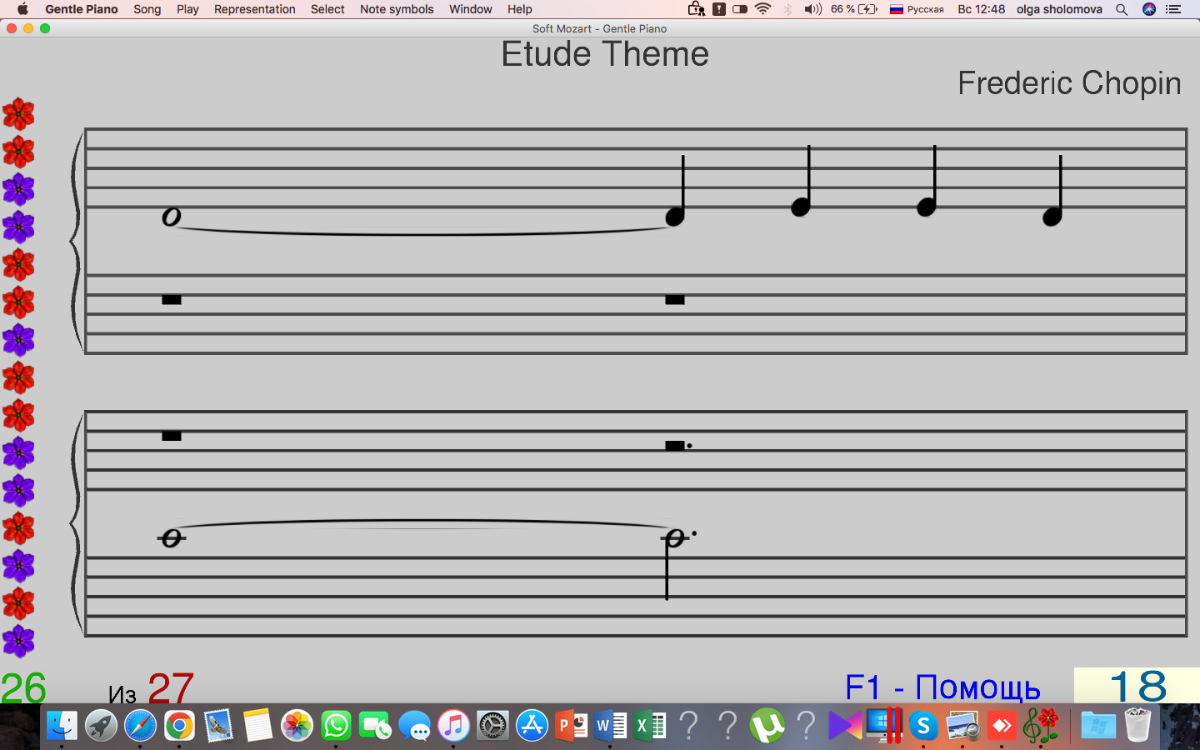Open Google Chrome from the Dock
The image size is (1200, 750).
point(179,725)
